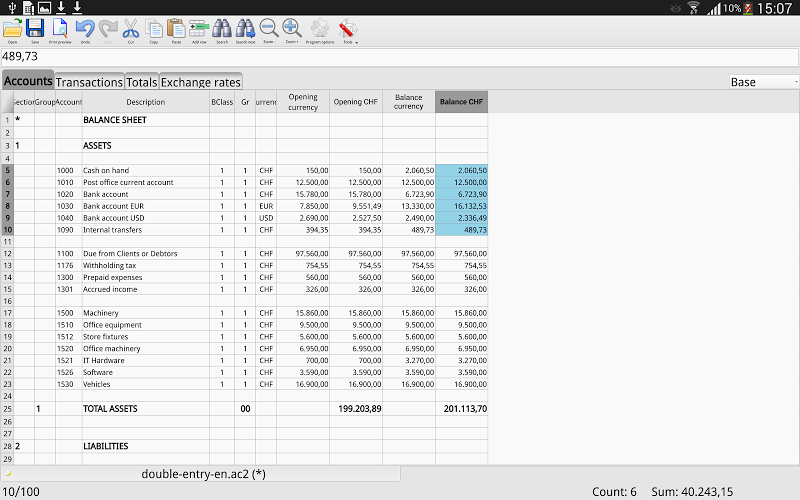Zoom in with the magnifier plus
Image resolution: width=800 pixels, height=500 pixels.
[x=292, y=31]
